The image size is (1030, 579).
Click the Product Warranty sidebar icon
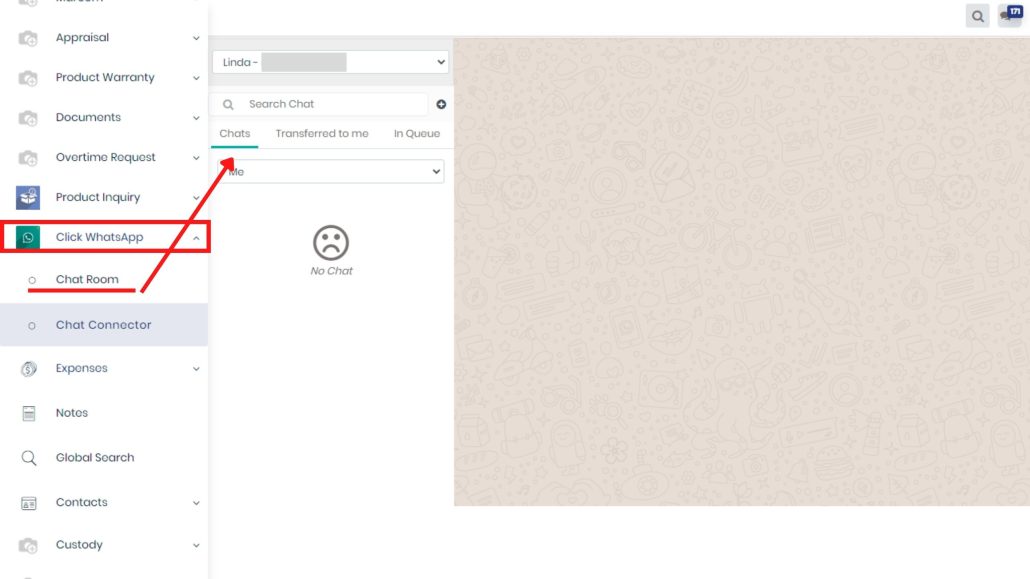tap(28, 79)
